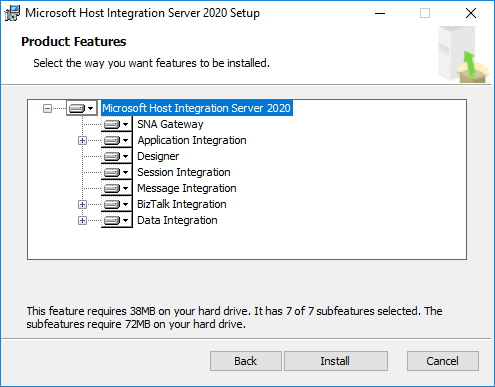Open install-state dropdown for BizTalk Integration
Screen dimensions: 495x387
click(117, 204)
